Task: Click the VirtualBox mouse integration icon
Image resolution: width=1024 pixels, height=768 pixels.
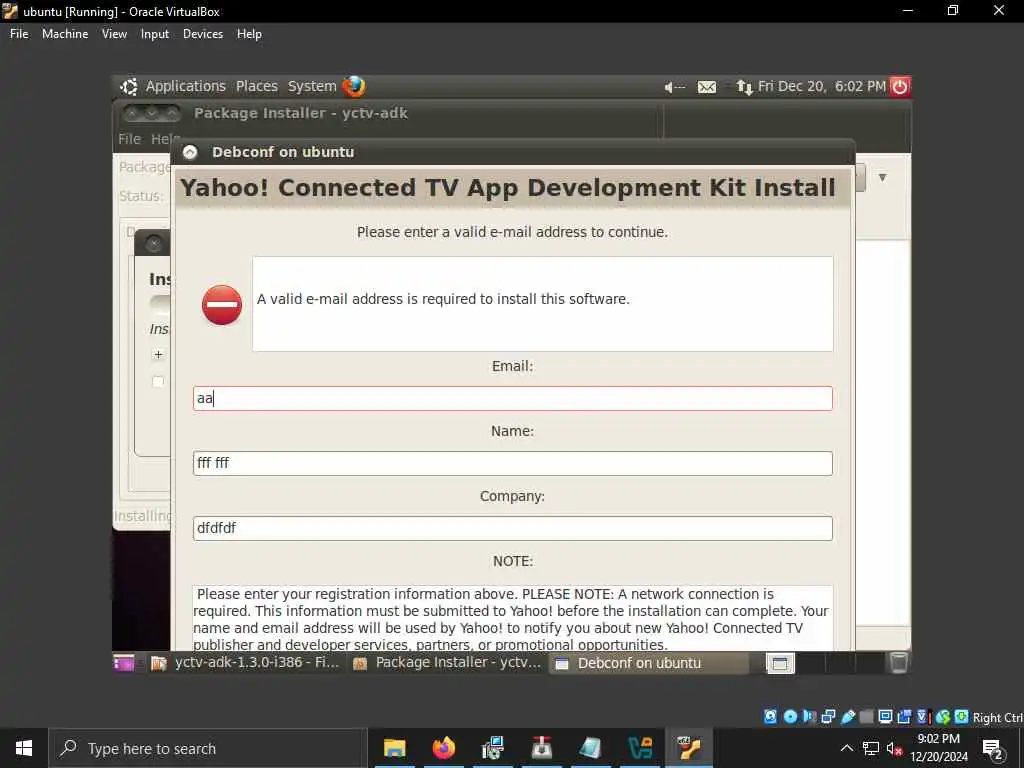Action: tap(942, 717)
